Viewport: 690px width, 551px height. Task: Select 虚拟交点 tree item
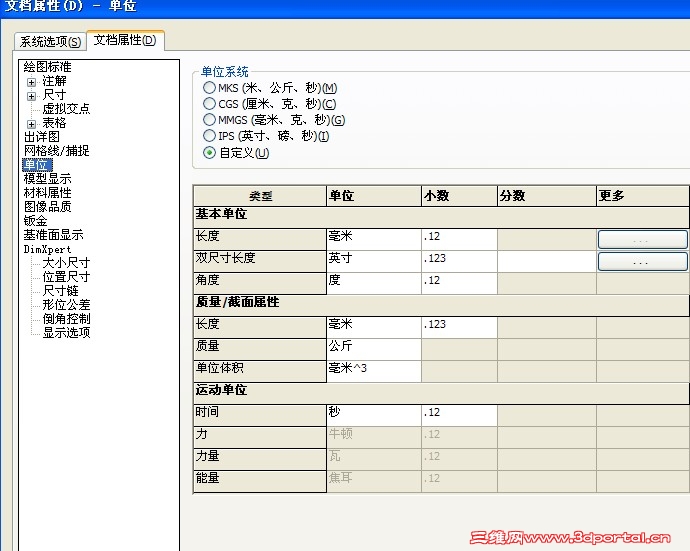coord(66,109)
